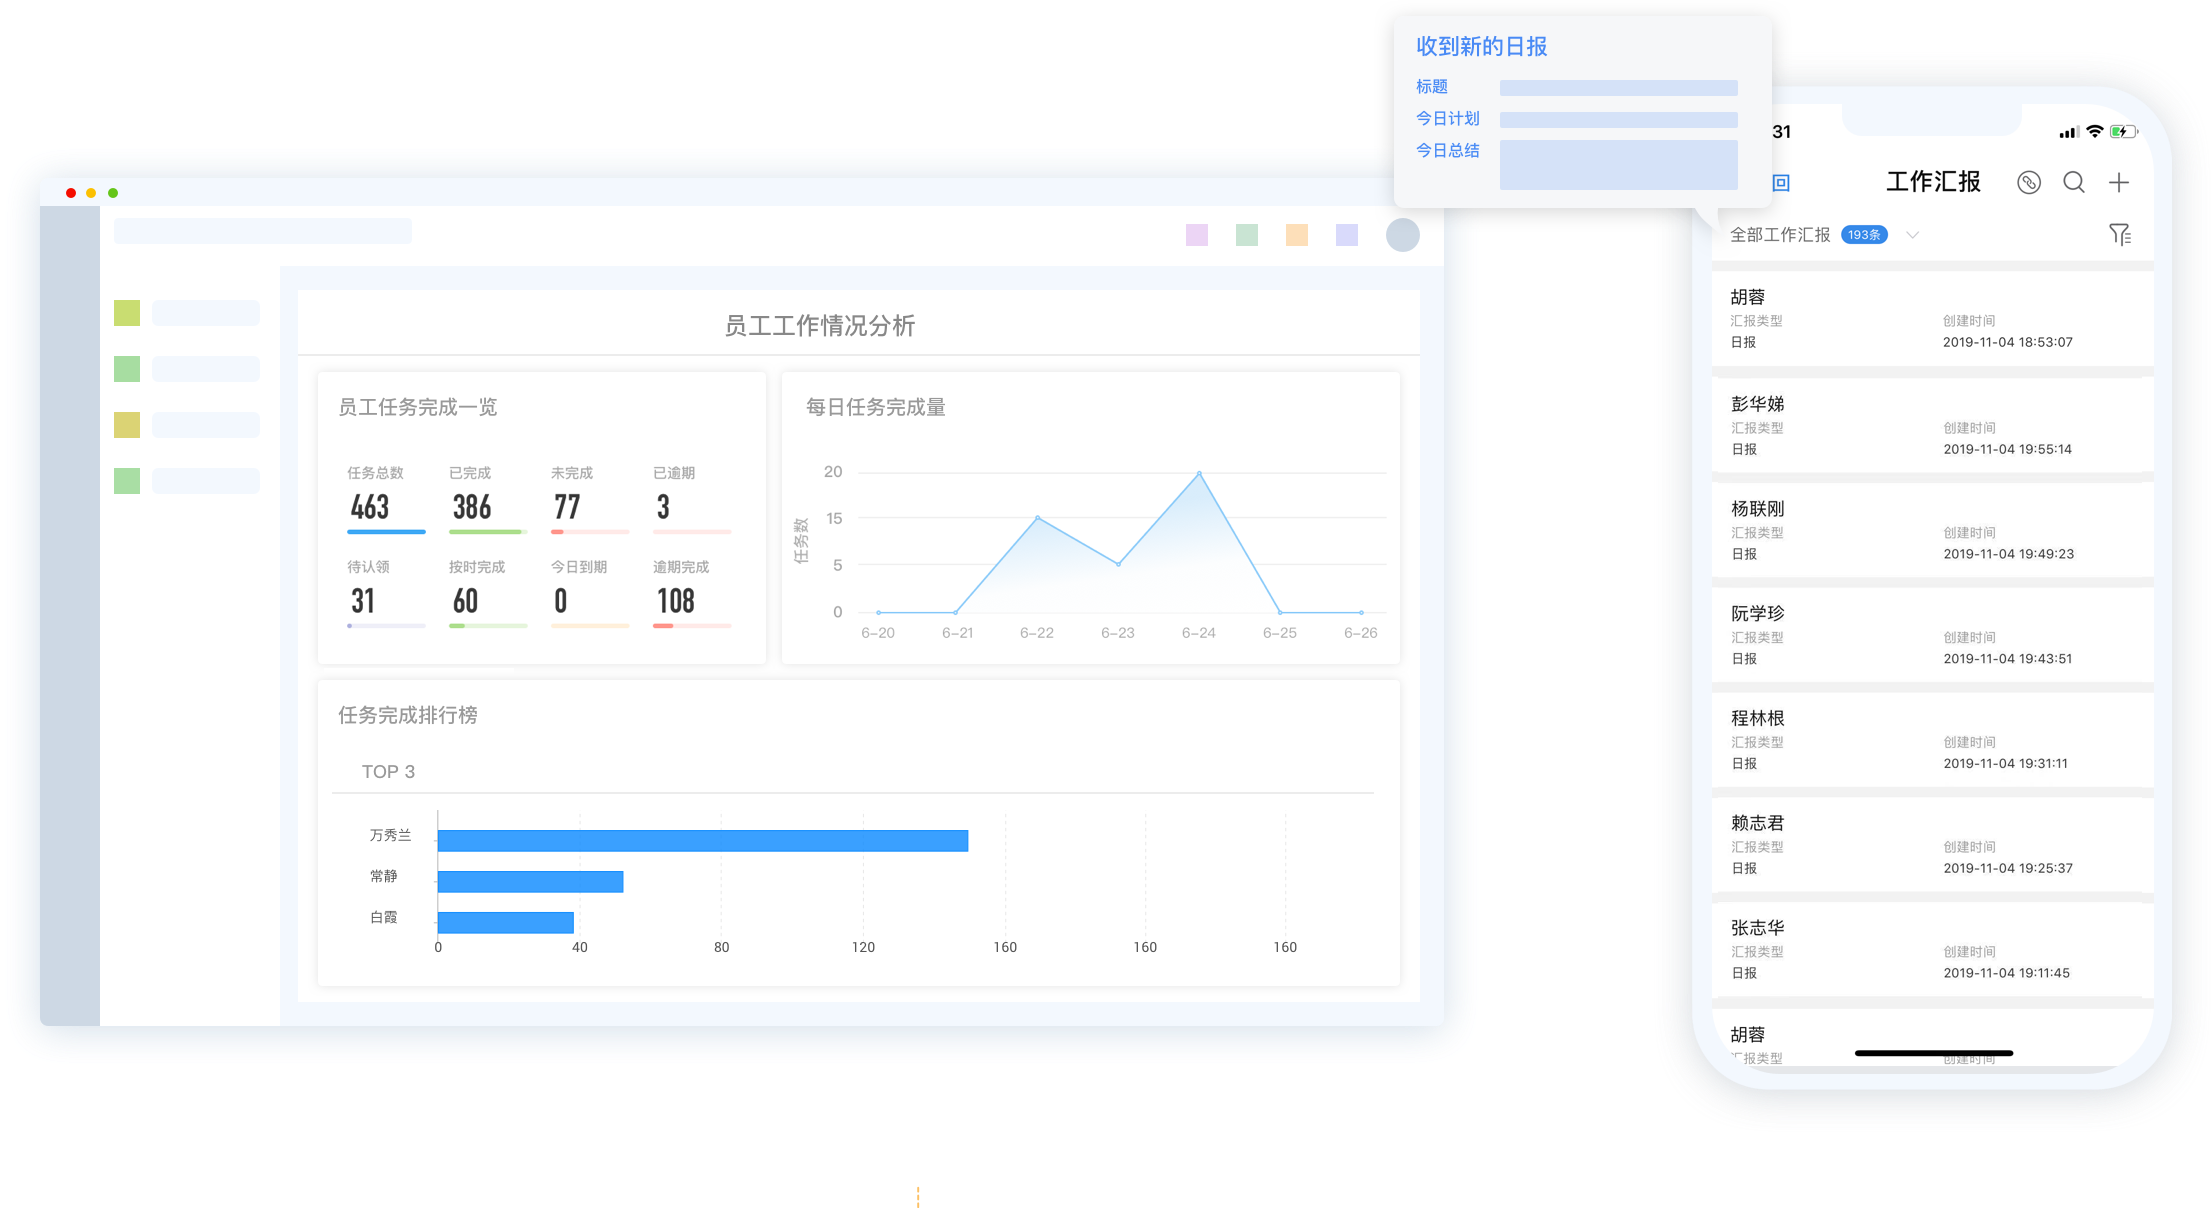
Task: Click the settings/mute icon next to search
Action: [2029, 181]
